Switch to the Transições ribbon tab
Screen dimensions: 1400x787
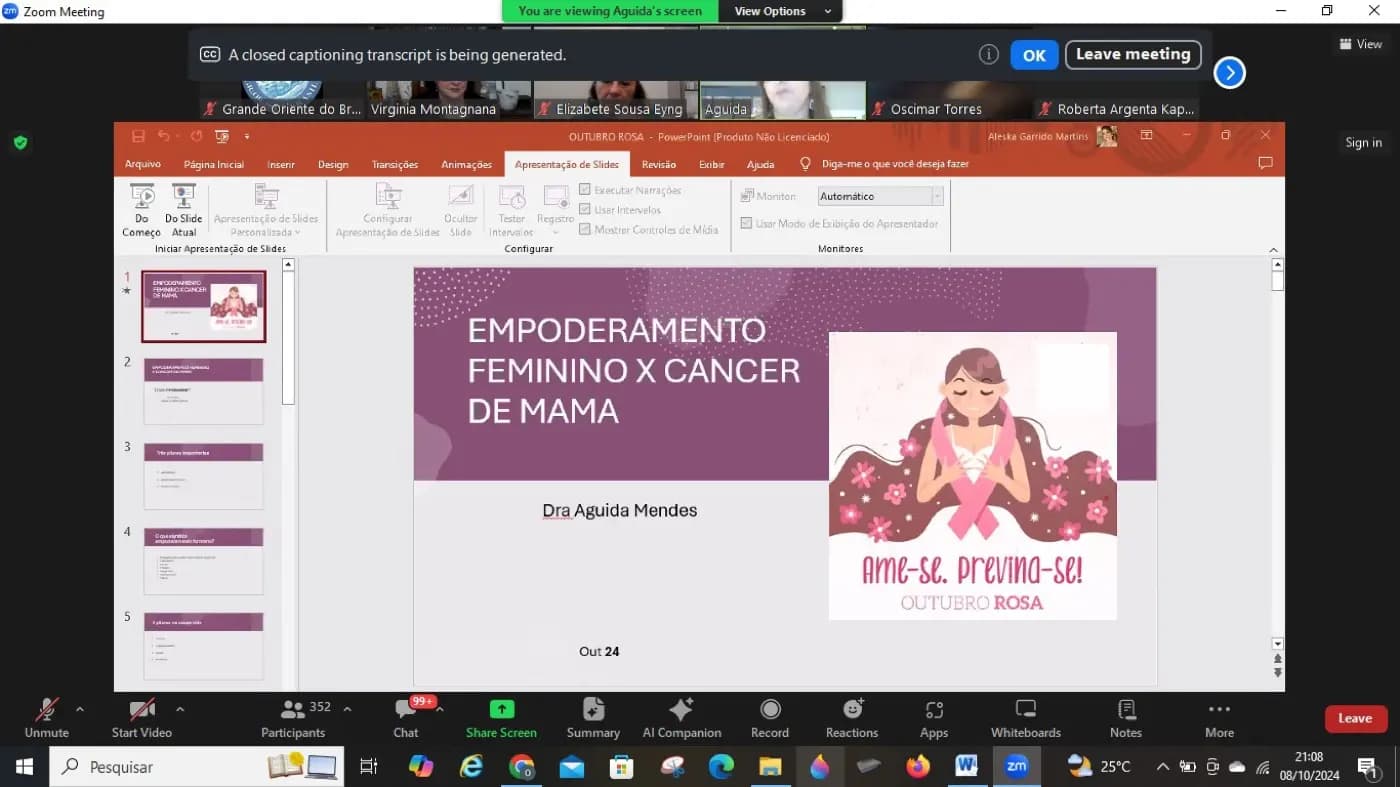[x=395, y=165]
